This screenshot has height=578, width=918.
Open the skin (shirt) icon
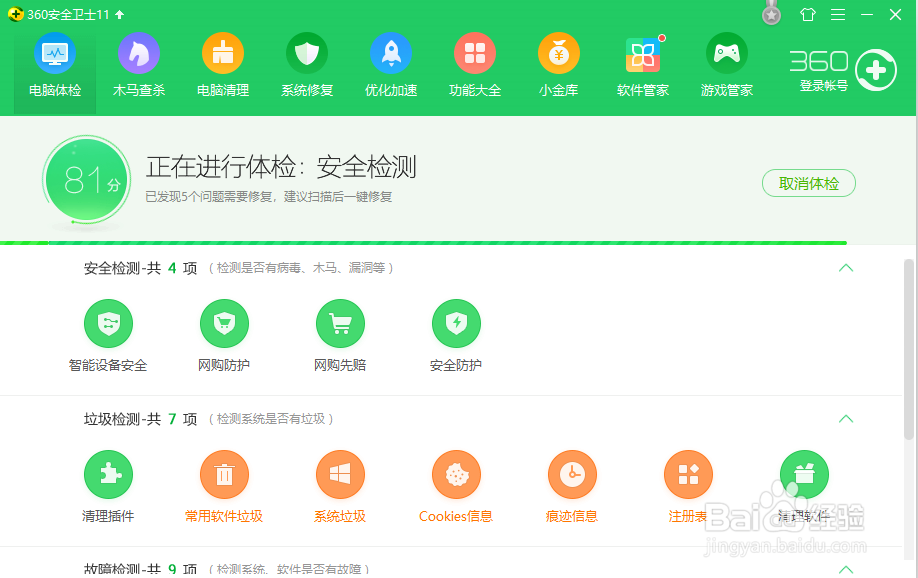(808, 14)
